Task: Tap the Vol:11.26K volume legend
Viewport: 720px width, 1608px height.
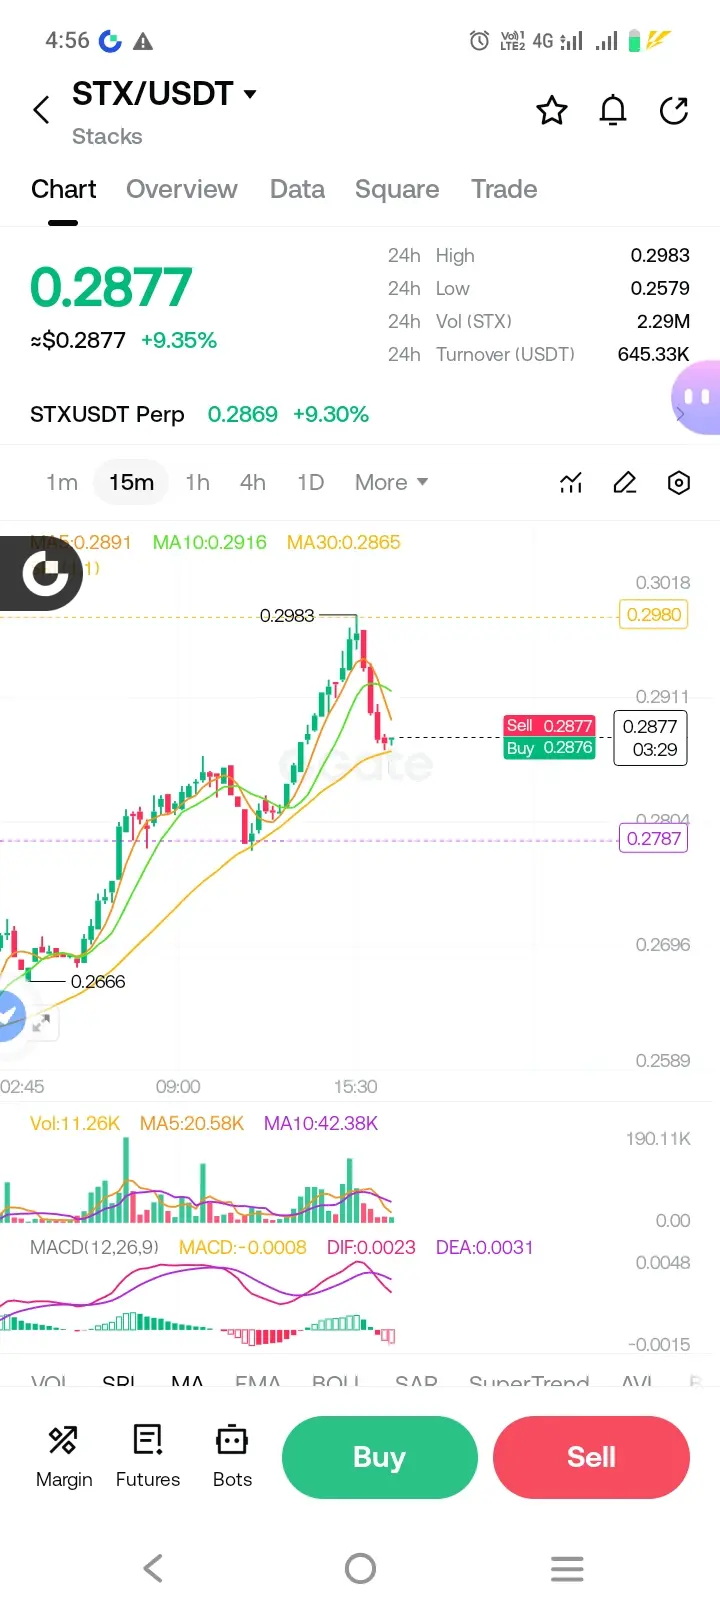Action: (x=75, y=1123)
